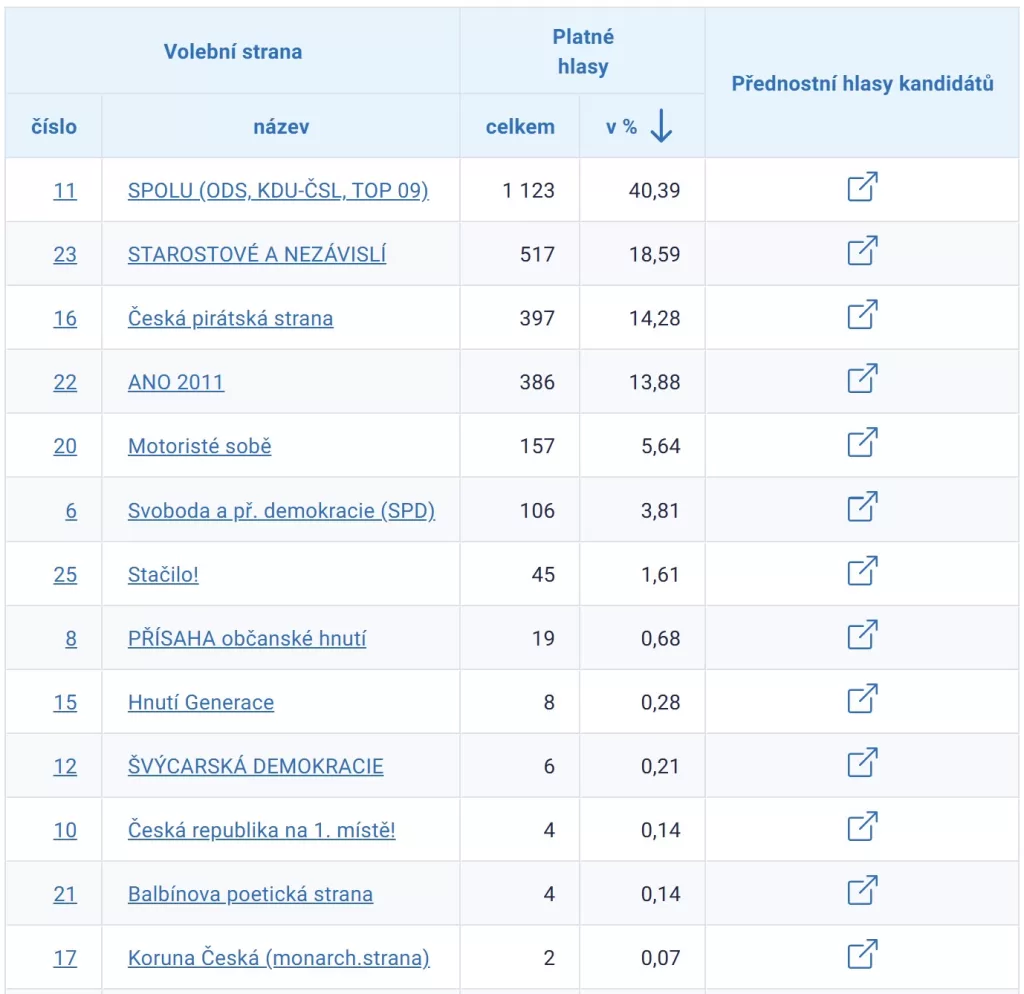Sort by the 'celkem' column header
Viewport: 1024px width, 994px height.
(520, 127)
